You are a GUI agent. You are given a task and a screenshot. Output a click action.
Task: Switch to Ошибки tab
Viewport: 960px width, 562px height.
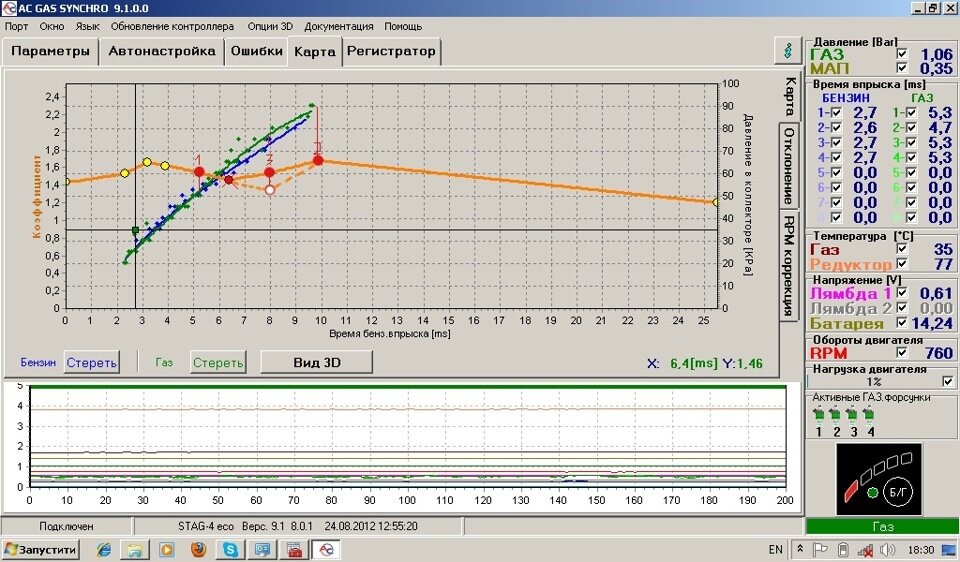pyautogui.click(x=257, y=51)
